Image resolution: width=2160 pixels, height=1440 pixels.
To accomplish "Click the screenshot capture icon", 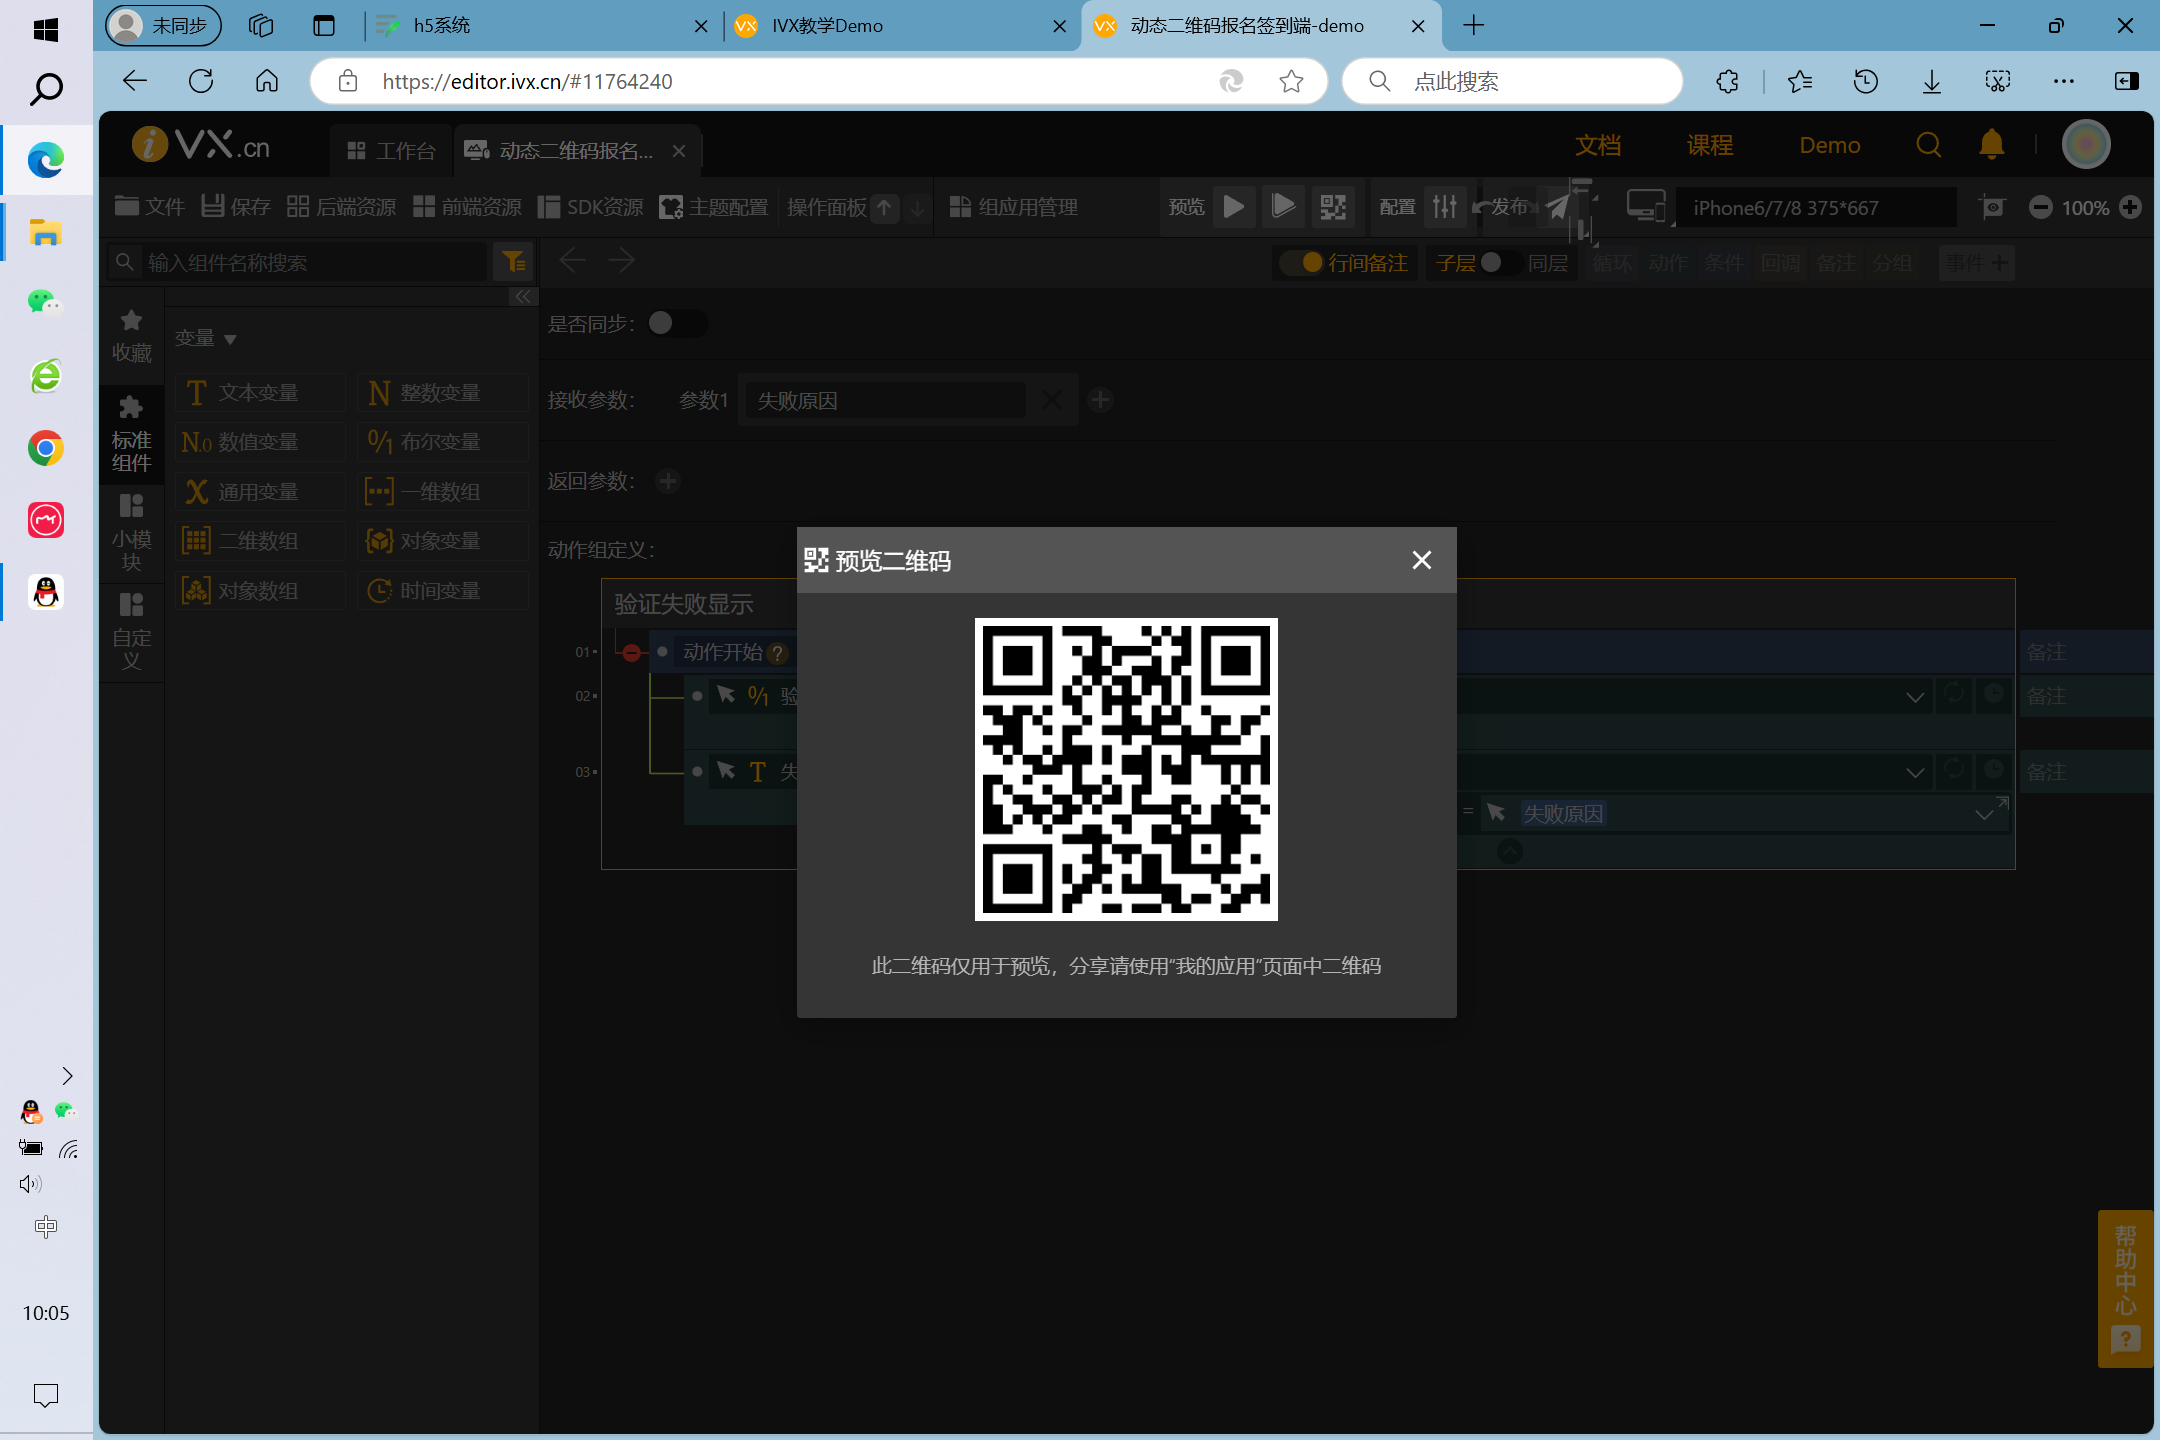I will tap(1992, 207).
